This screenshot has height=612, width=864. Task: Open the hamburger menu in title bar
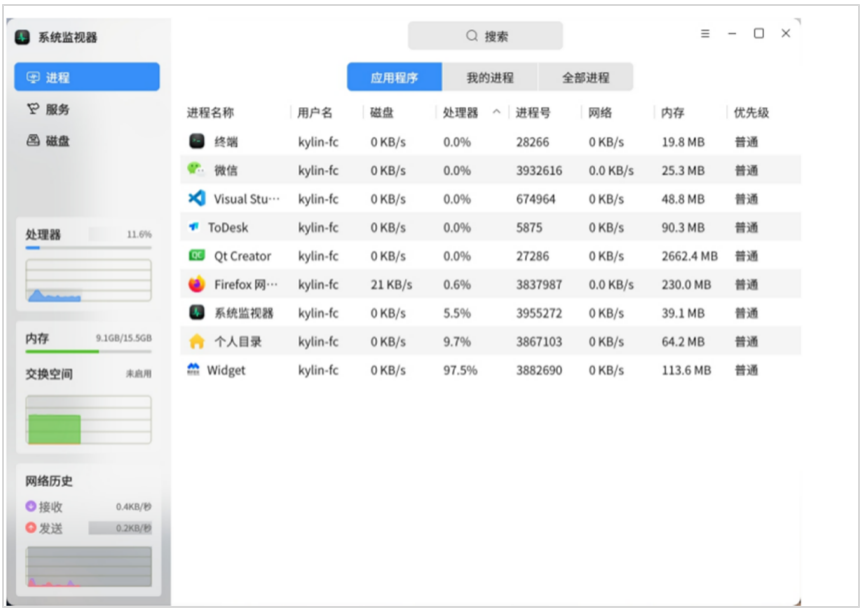705,34
